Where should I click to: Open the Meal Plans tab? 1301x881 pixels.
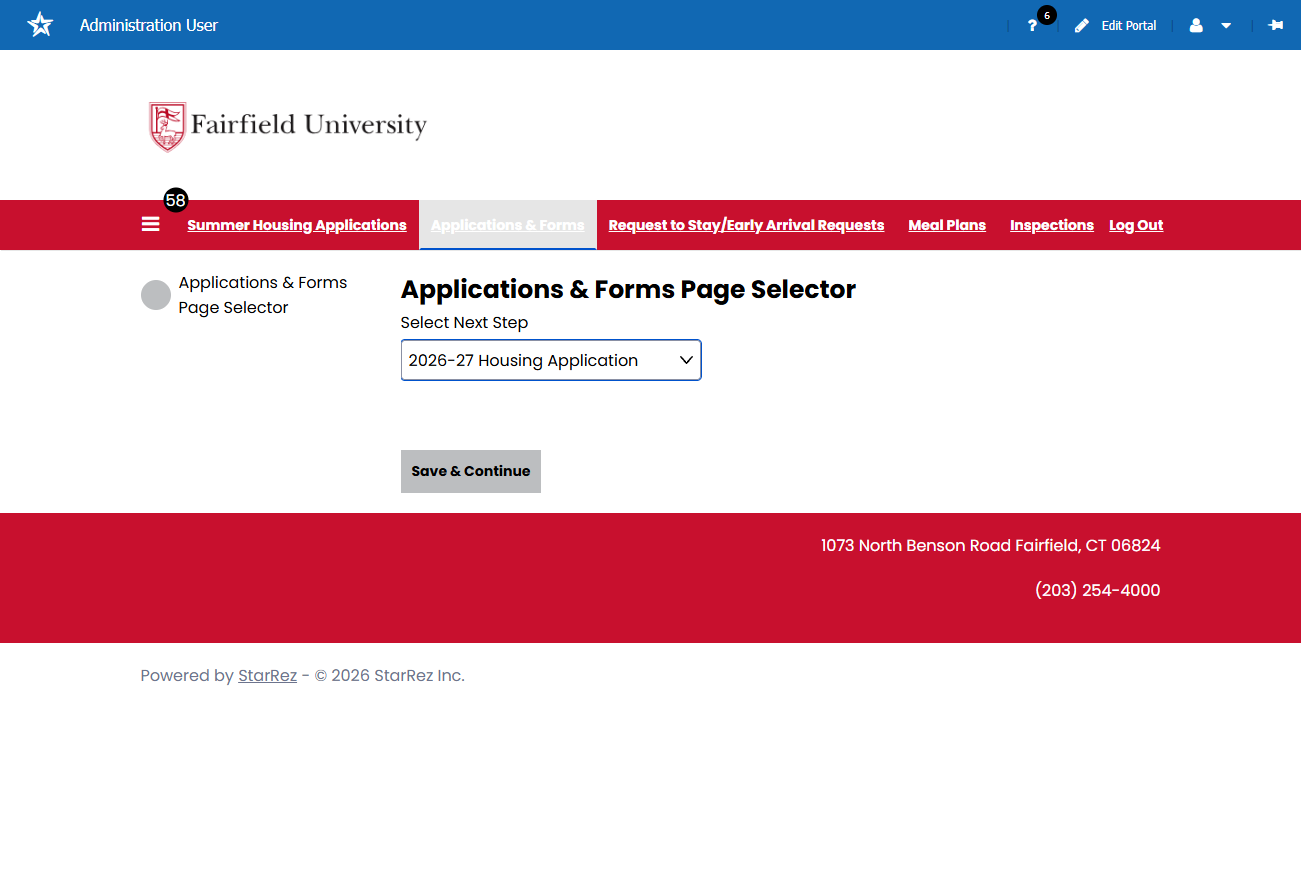947,225
